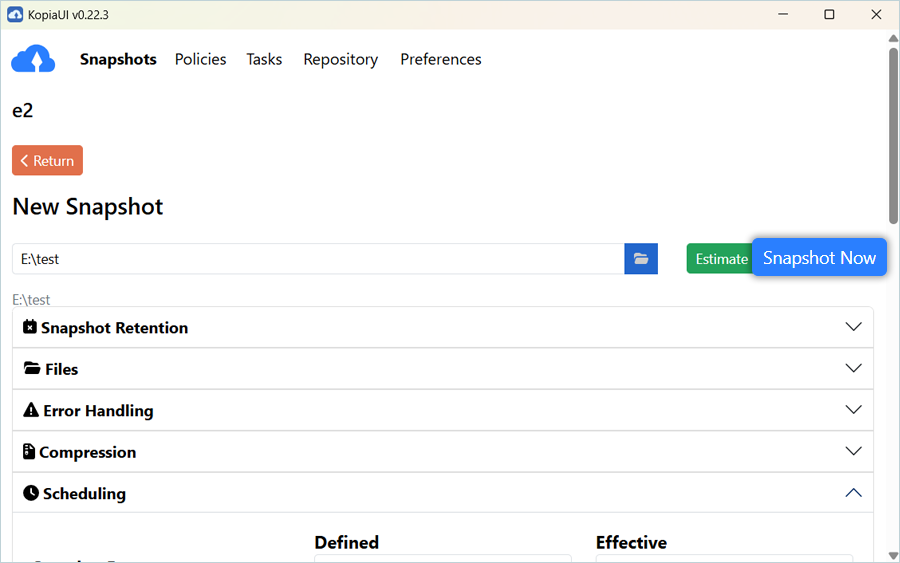Click the Snapshot Retention calendar icon
The image size is (900, 563).
click(x=30, y=327)
